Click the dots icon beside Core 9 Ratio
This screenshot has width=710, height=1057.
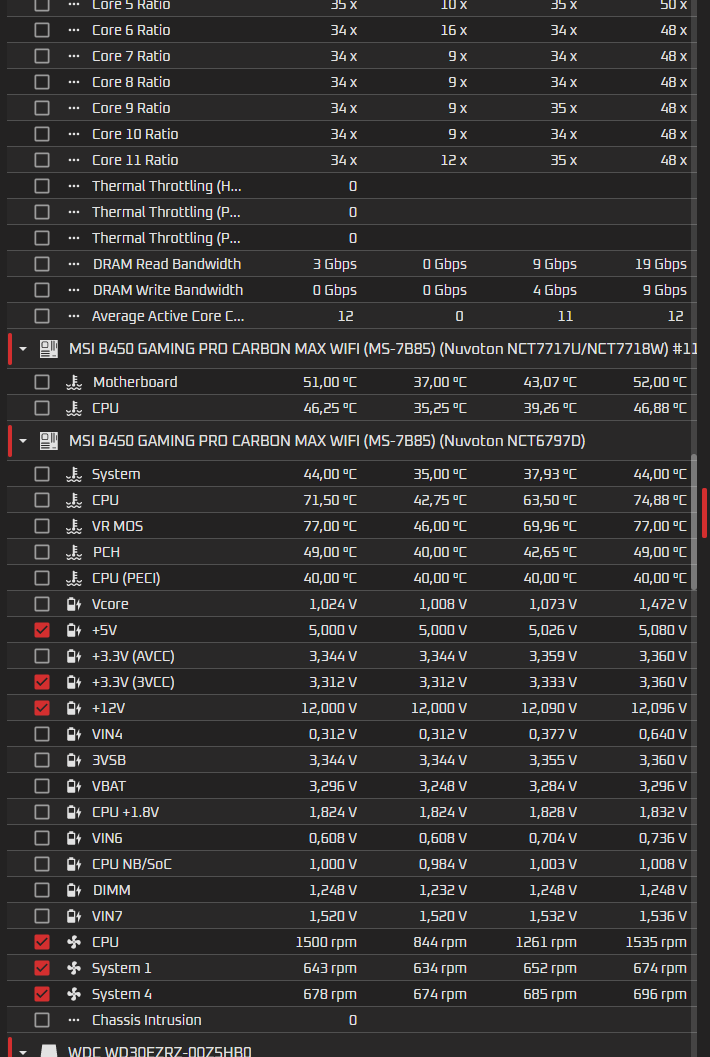[73, 108]
